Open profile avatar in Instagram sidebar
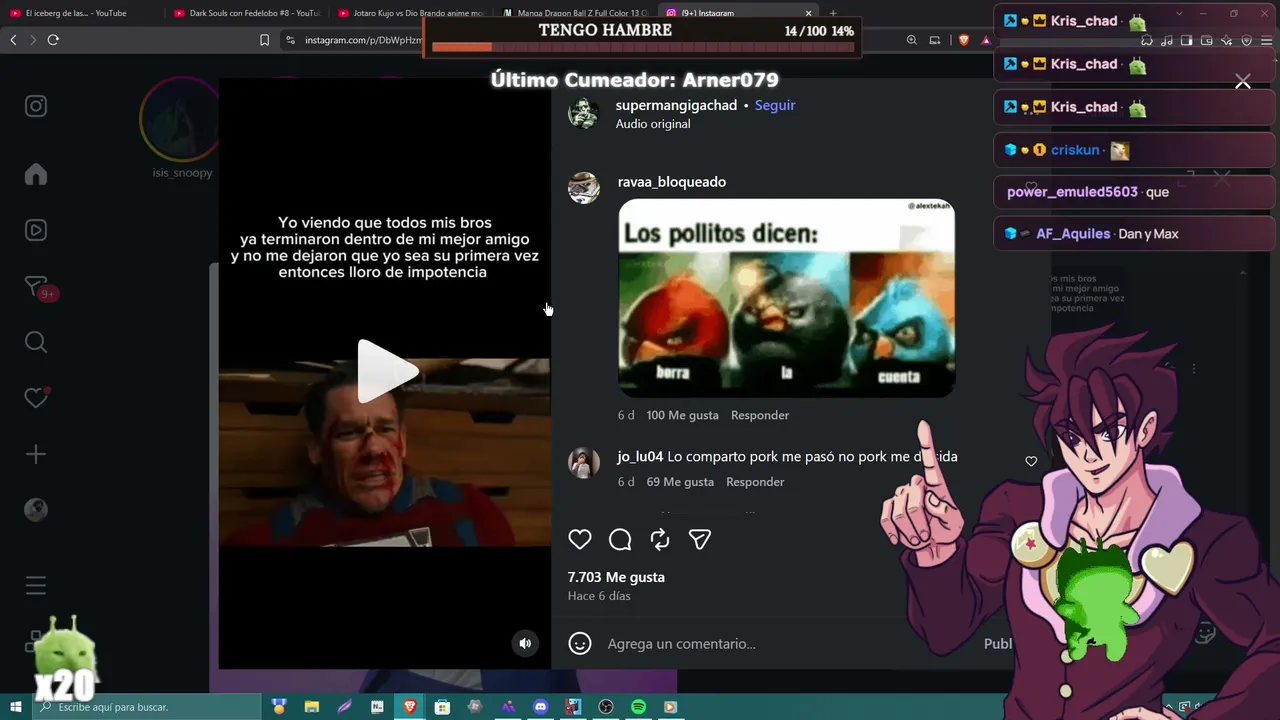 pyautogui.click(x=36, y=510)
